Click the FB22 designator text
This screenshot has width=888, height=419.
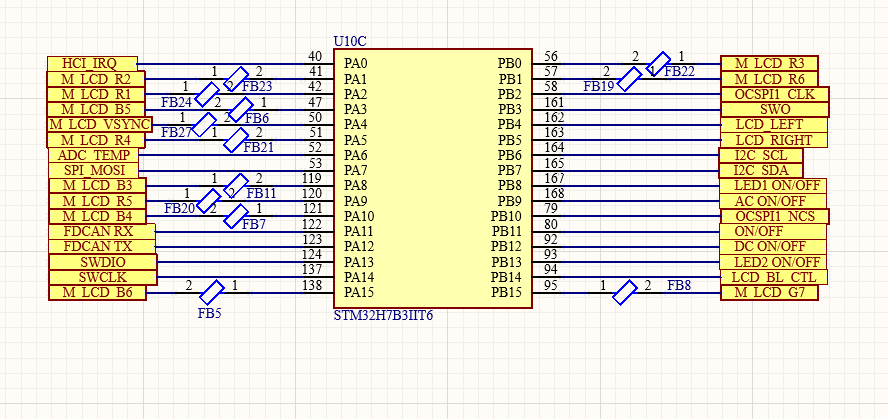pyautogui.click(x=680, y=72)
